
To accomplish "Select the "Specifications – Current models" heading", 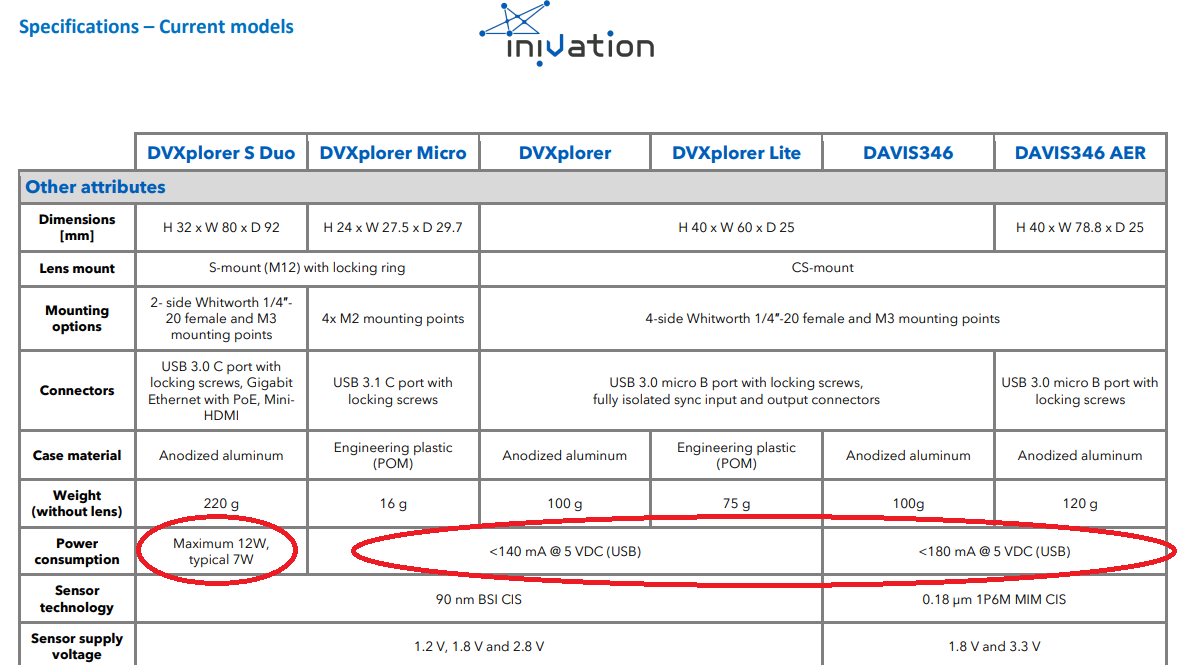I will 156,27.
